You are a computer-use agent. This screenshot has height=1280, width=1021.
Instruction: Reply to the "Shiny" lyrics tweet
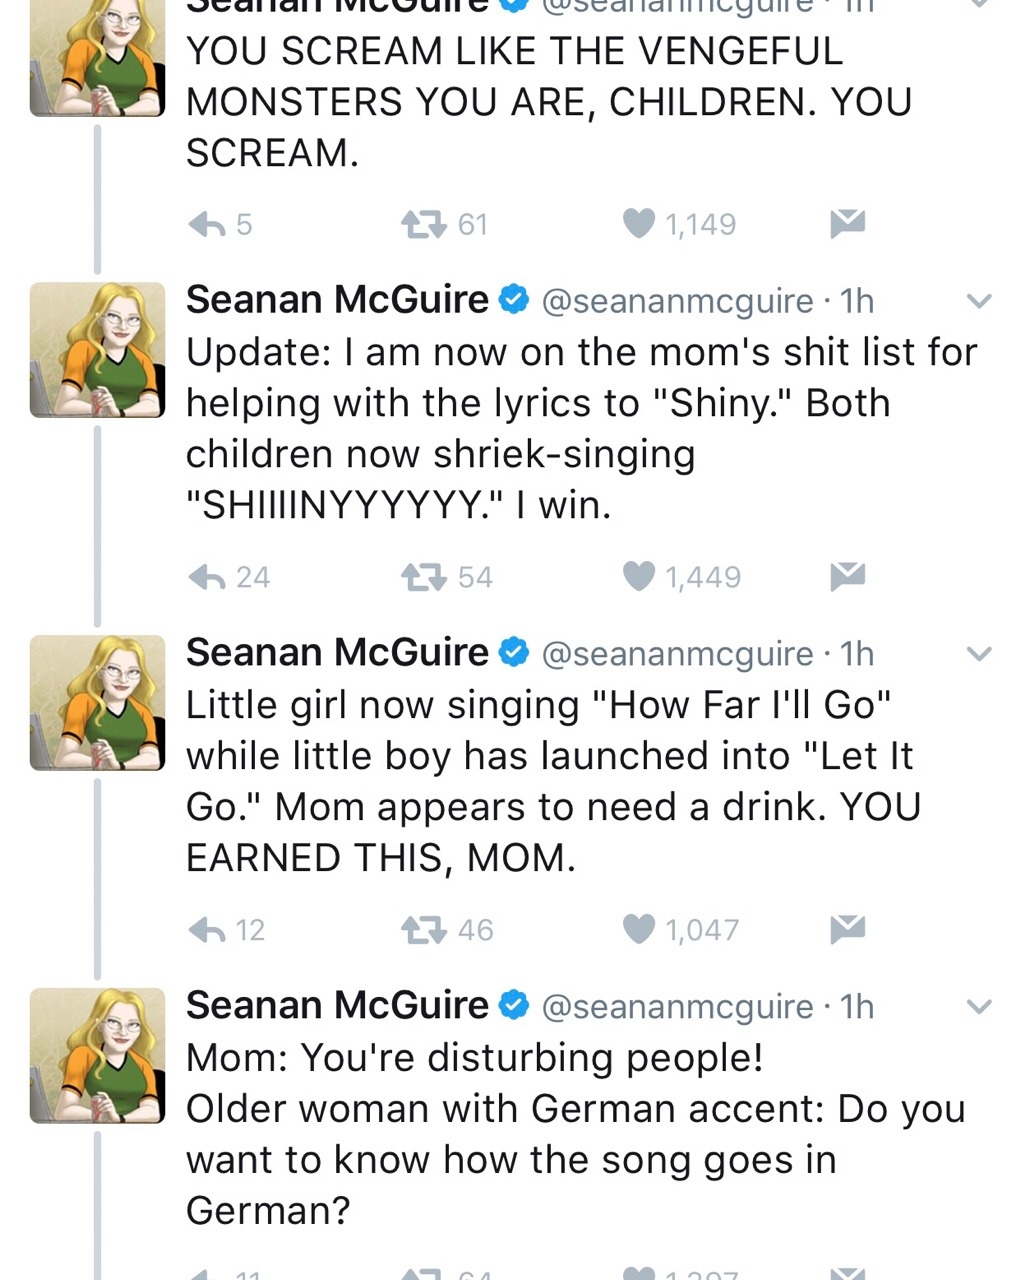click(207, 577)
